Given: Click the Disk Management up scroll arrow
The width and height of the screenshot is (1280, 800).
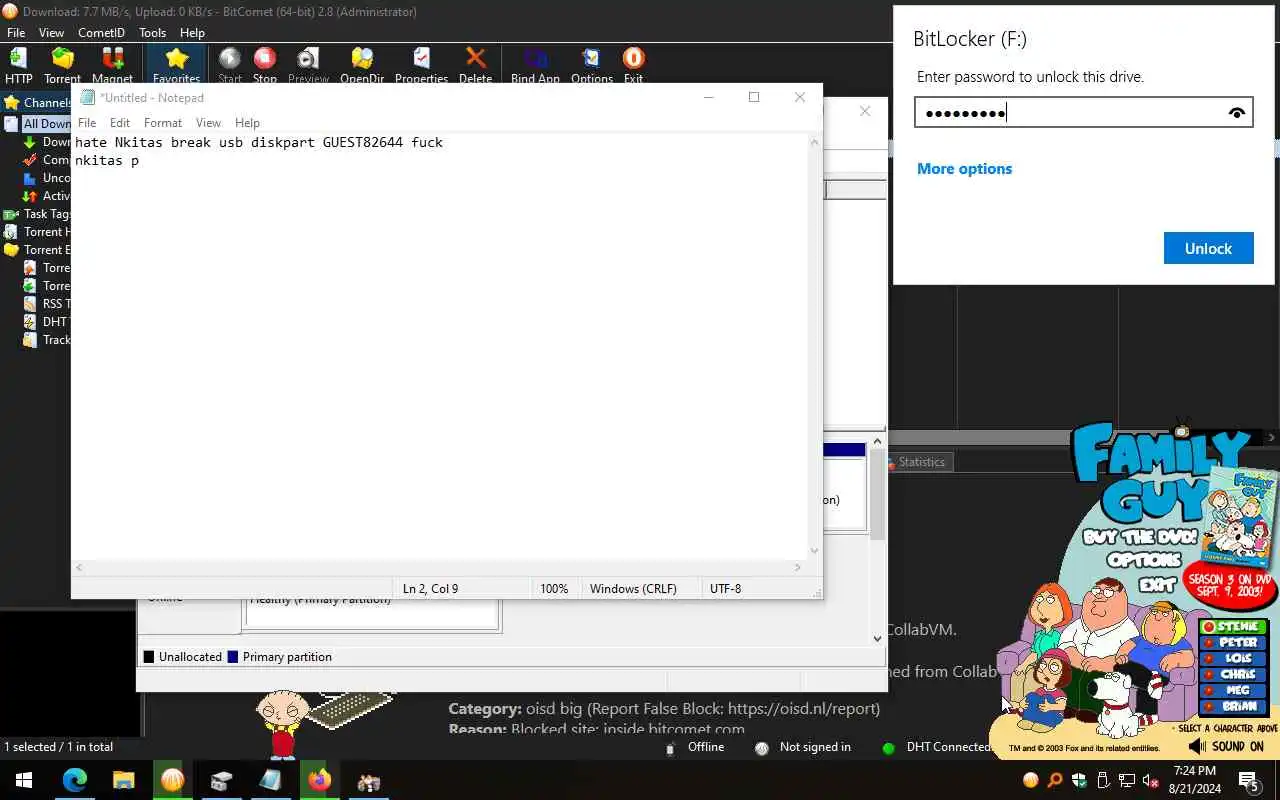Looking at the screenshot, I should coord(878,441).
